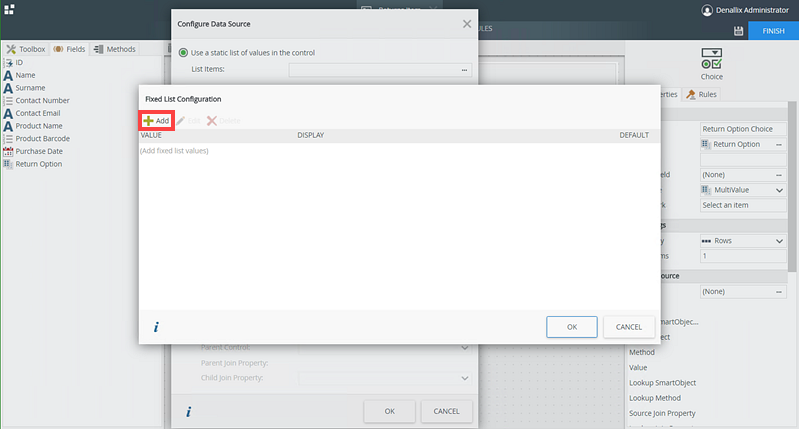Viewport: 800px width, 429px height.
Task: Click the Source Join Property label
Action: click(662, 414)
